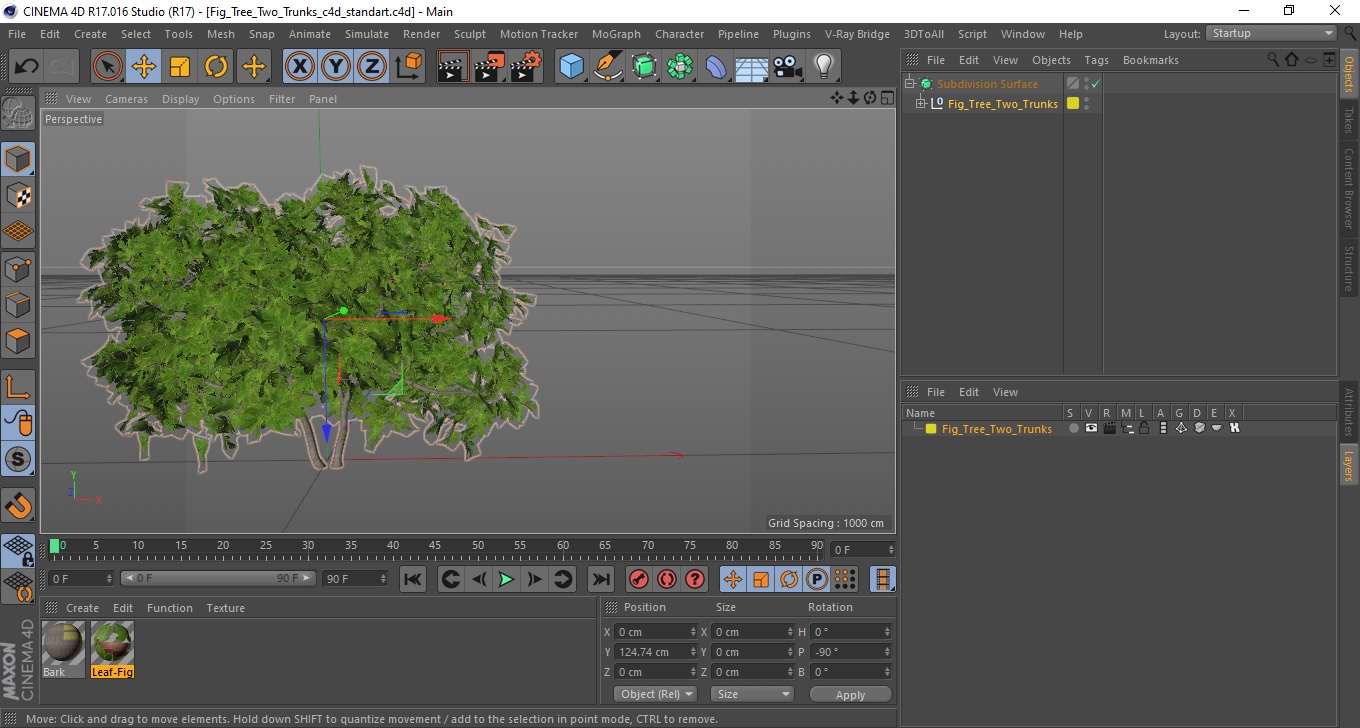Switch to Content Browser side tab

pyautogui.click(x=1348, y=189)
